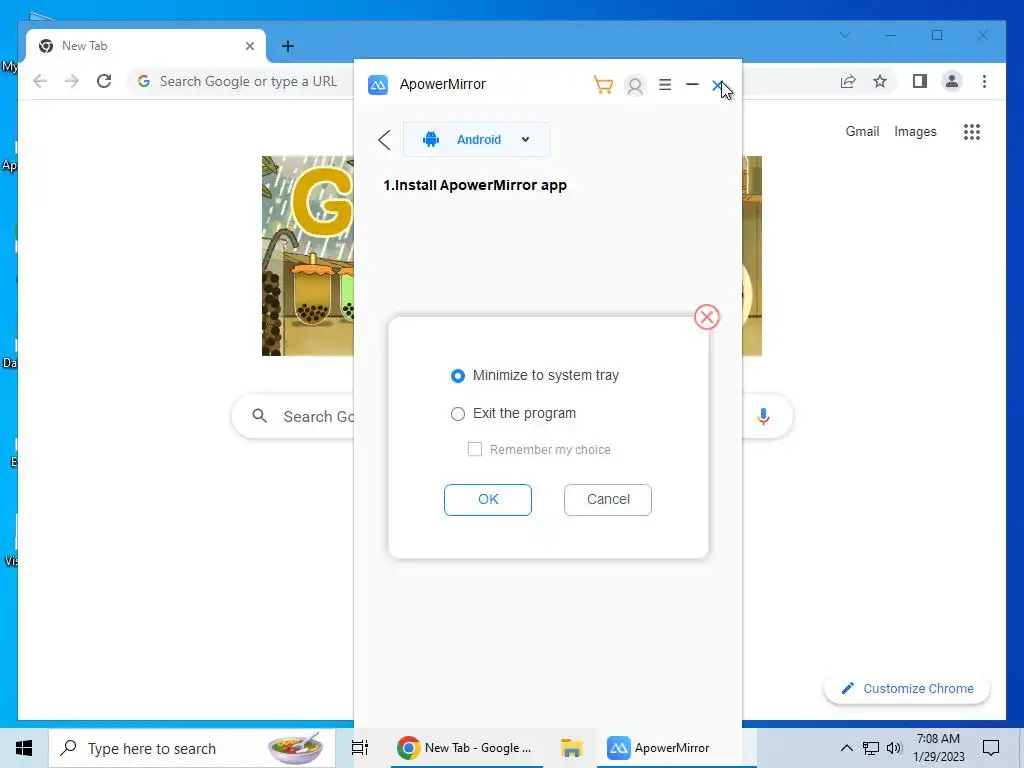Open the Chrome three-dot menu

point(984,81)
